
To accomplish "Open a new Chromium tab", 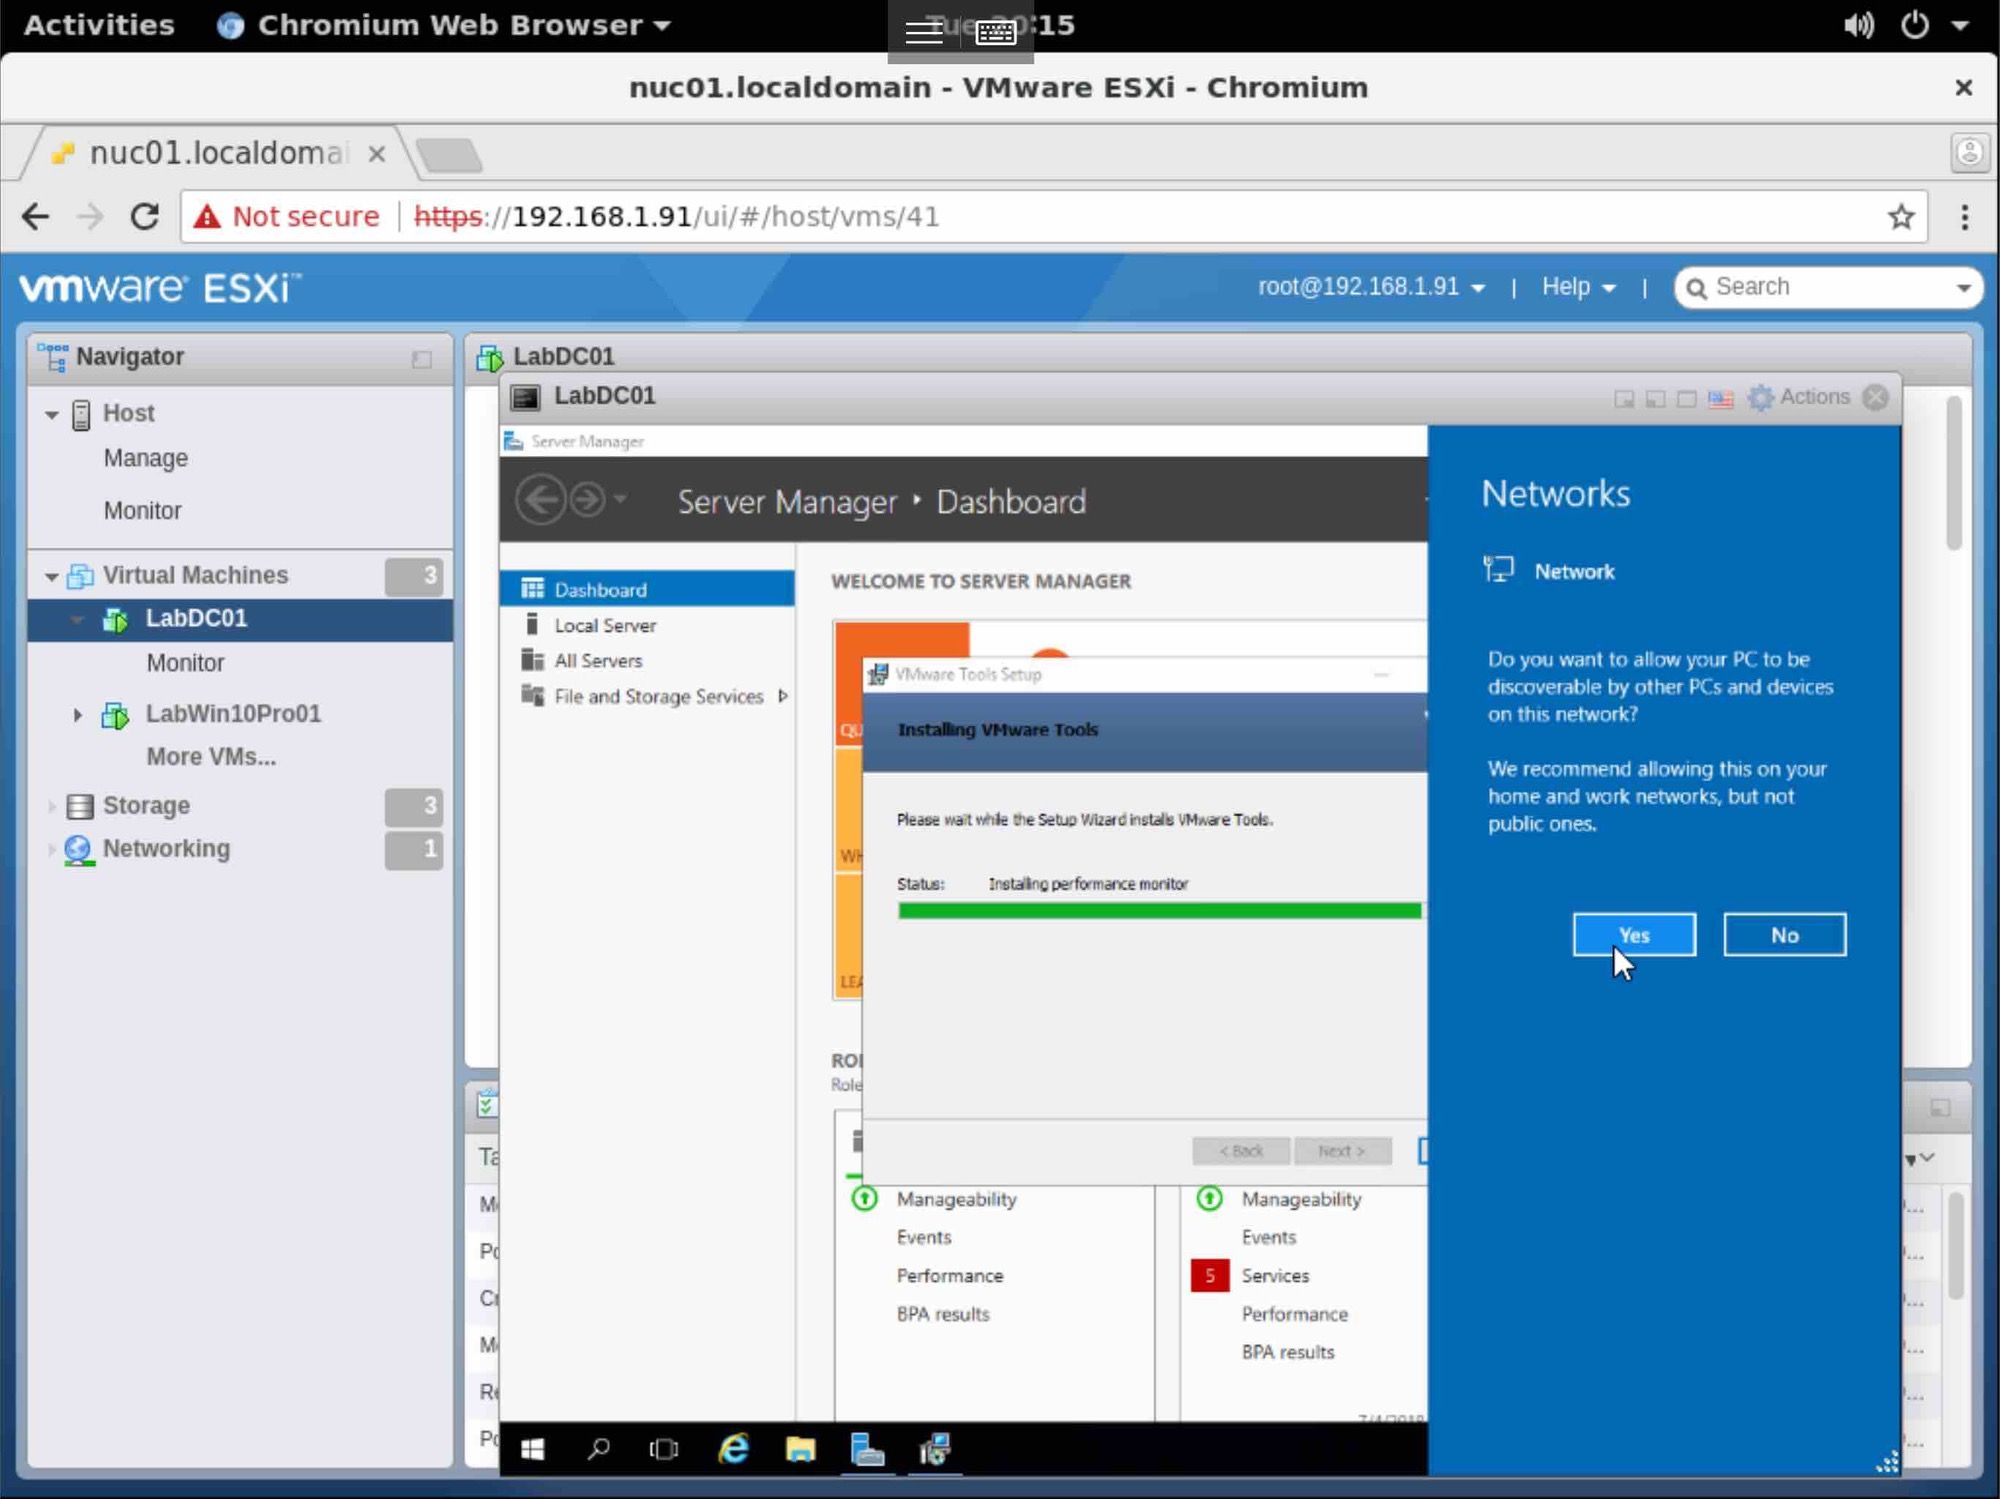I will [x=449, y=155].
